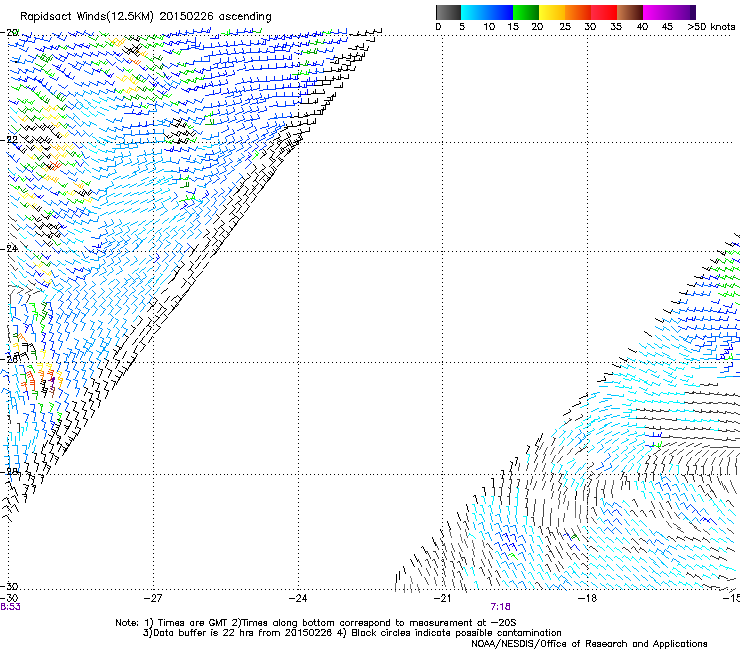
Task: Click the blue 10-15 knots color band
Action: tap(500, 12)
